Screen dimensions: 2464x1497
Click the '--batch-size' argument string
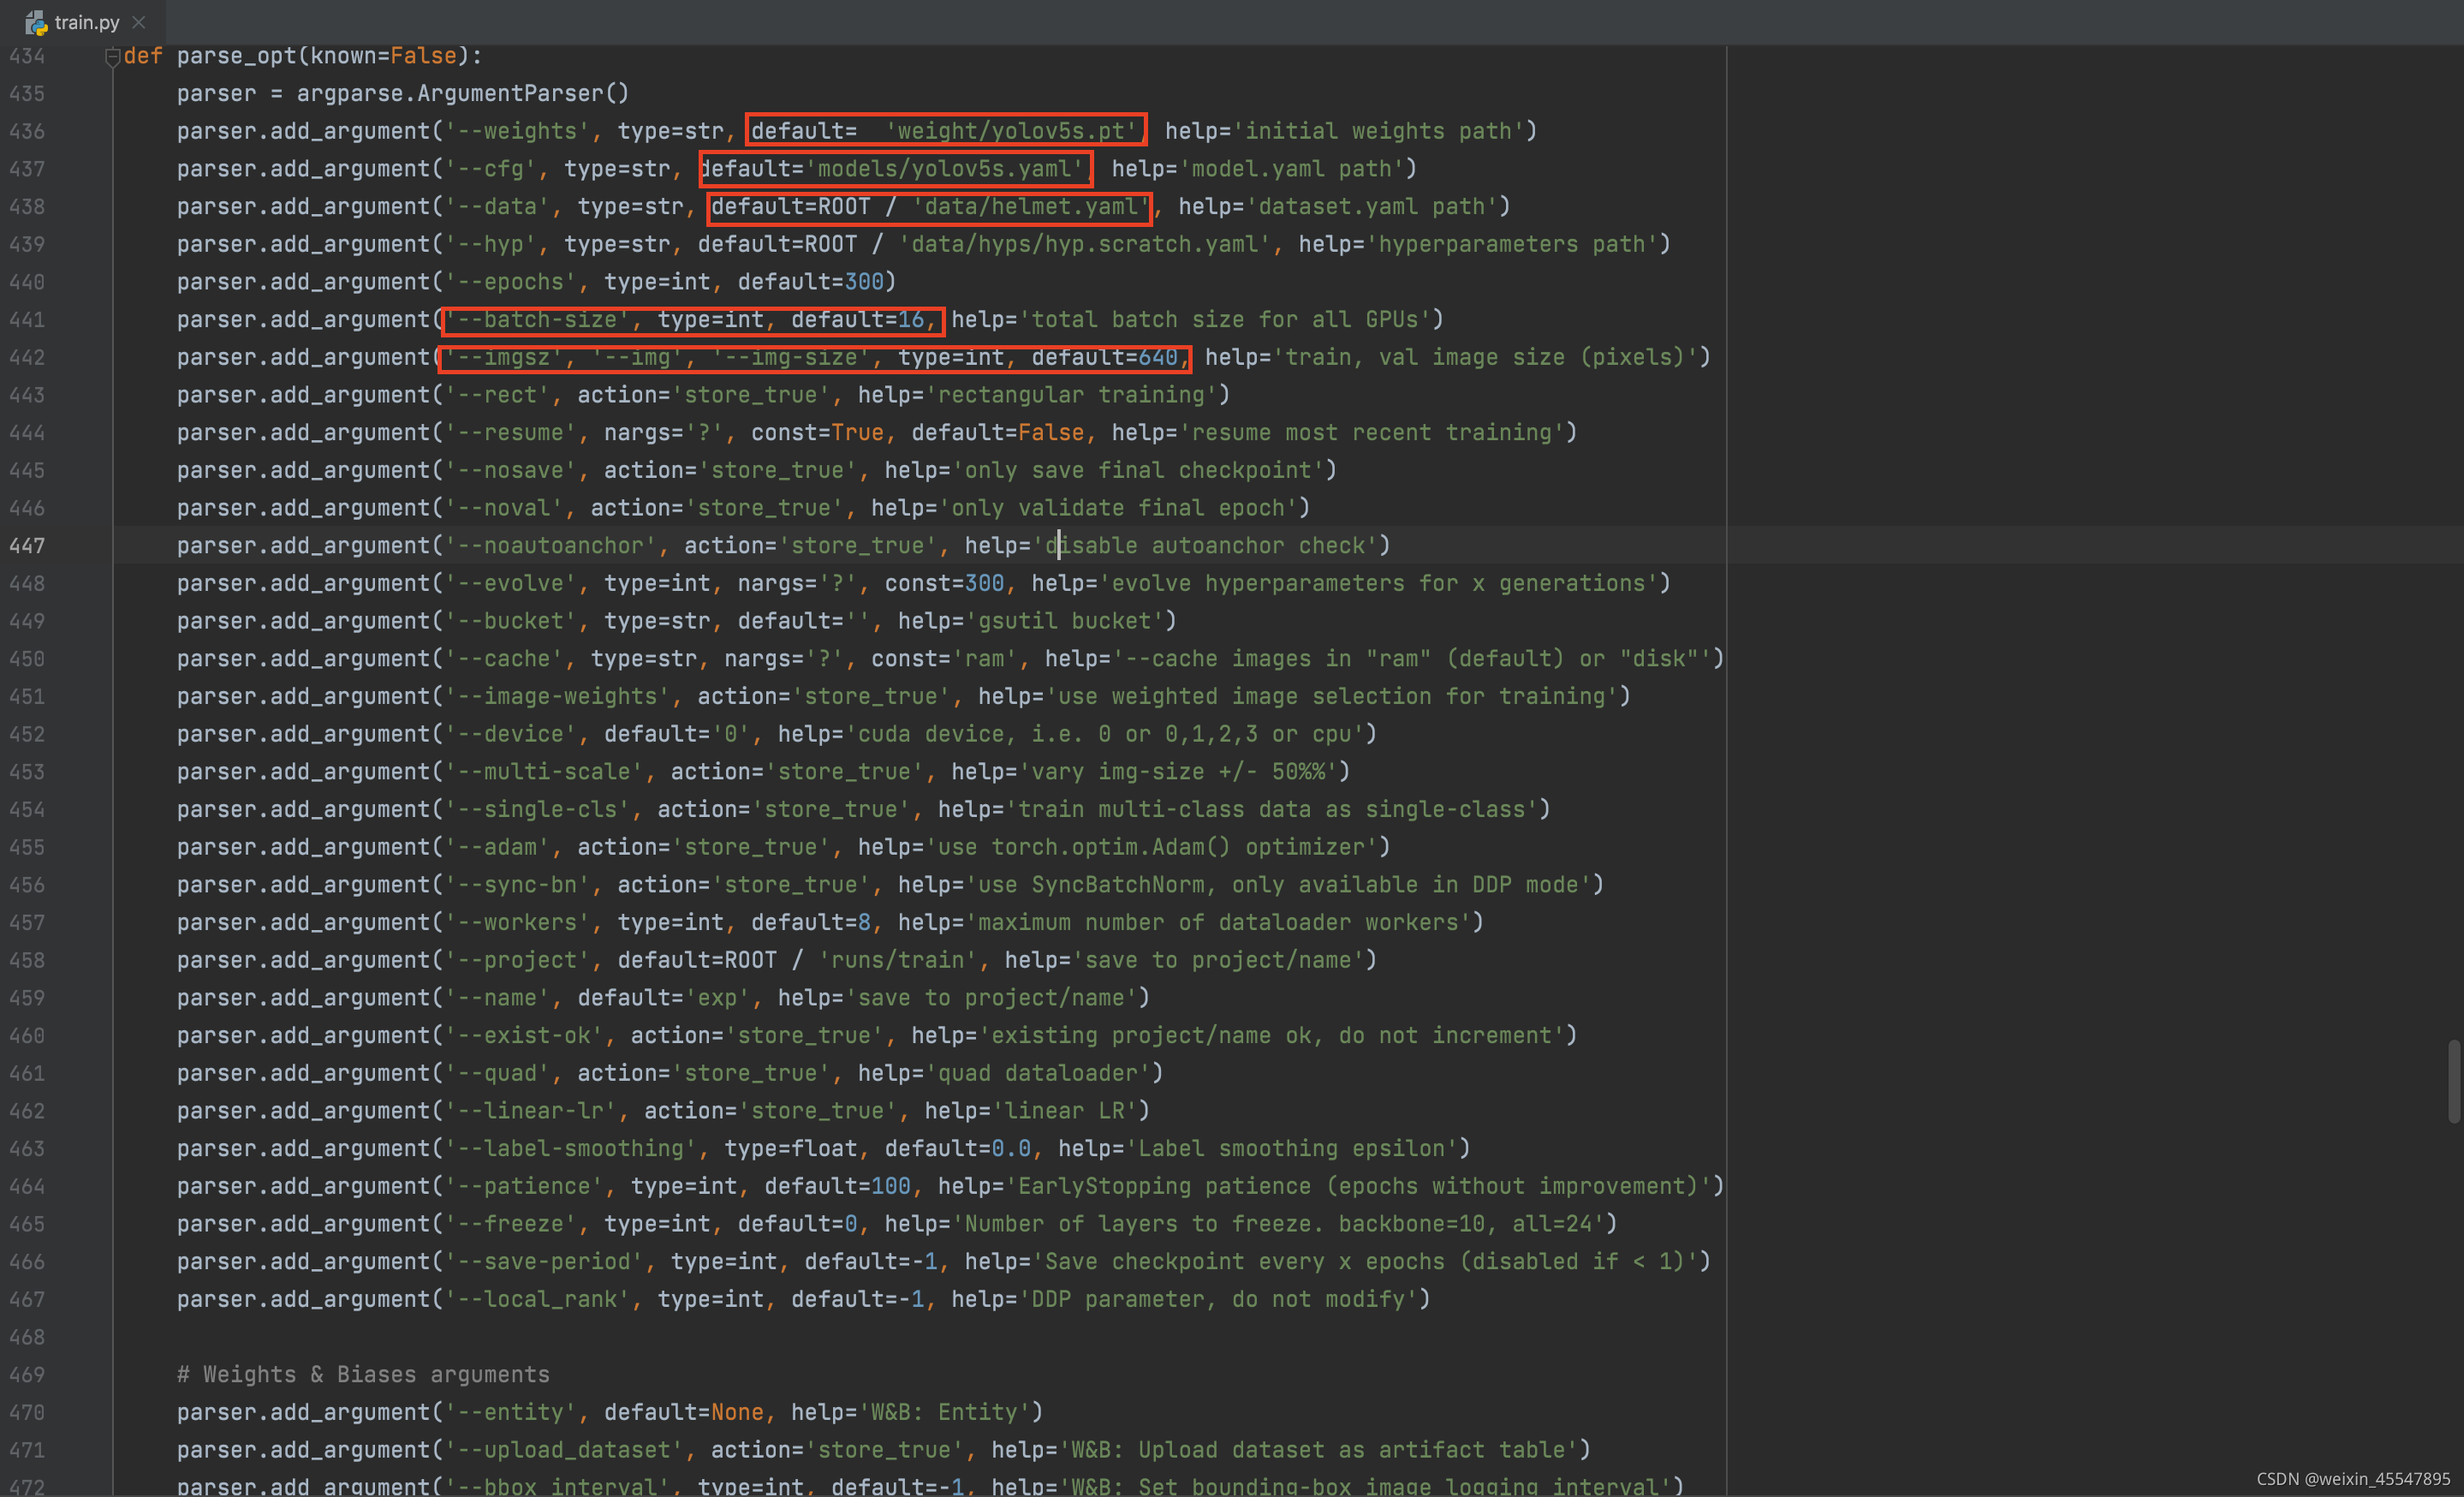click(x=537, y=320)
